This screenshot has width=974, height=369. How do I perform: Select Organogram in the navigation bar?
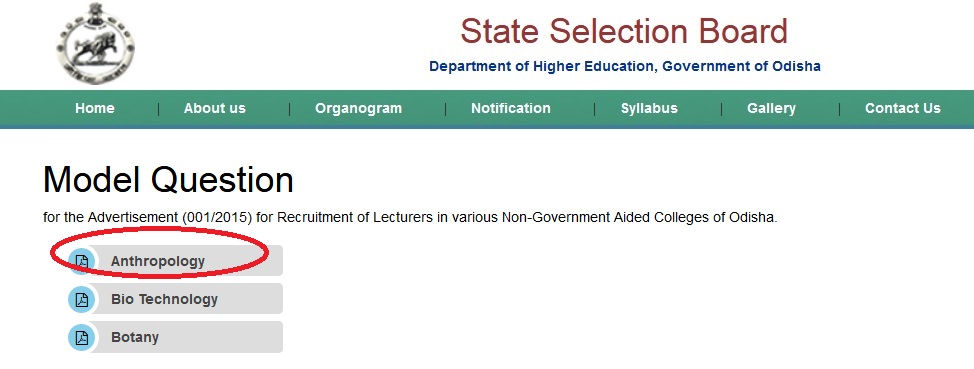pyautogui.click(x=358, y=108)
